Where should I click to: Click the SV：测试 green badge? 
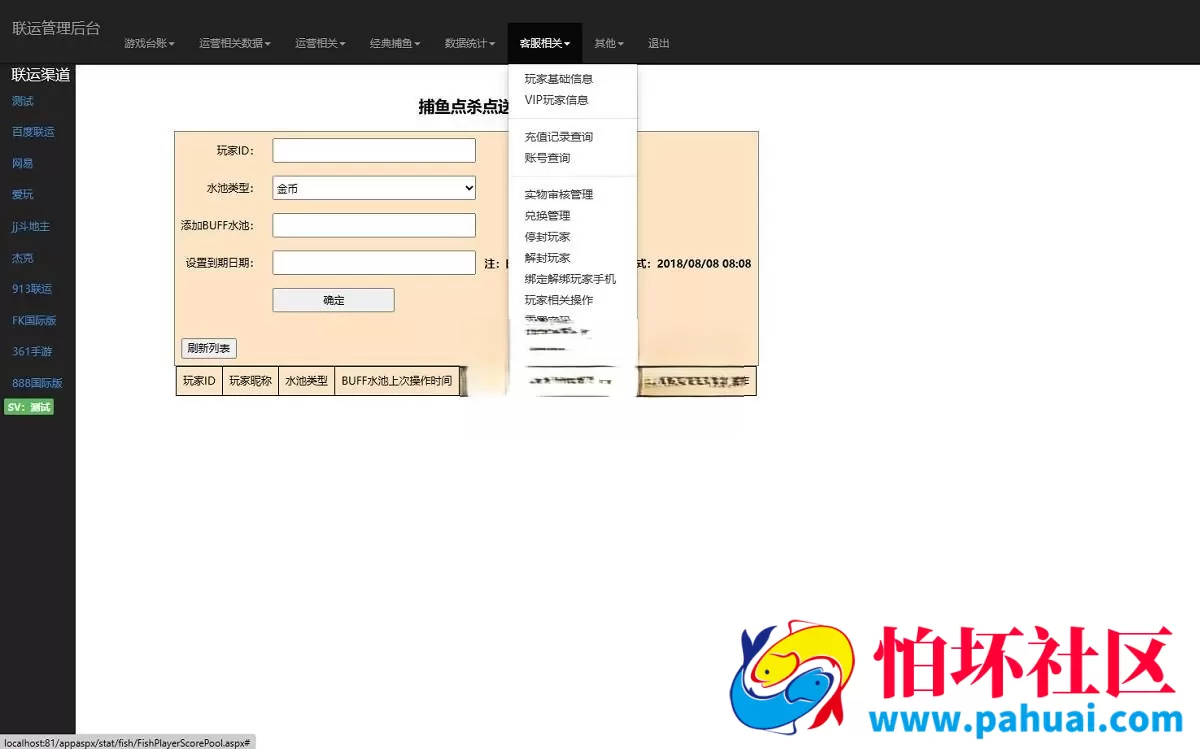[29, 407]
